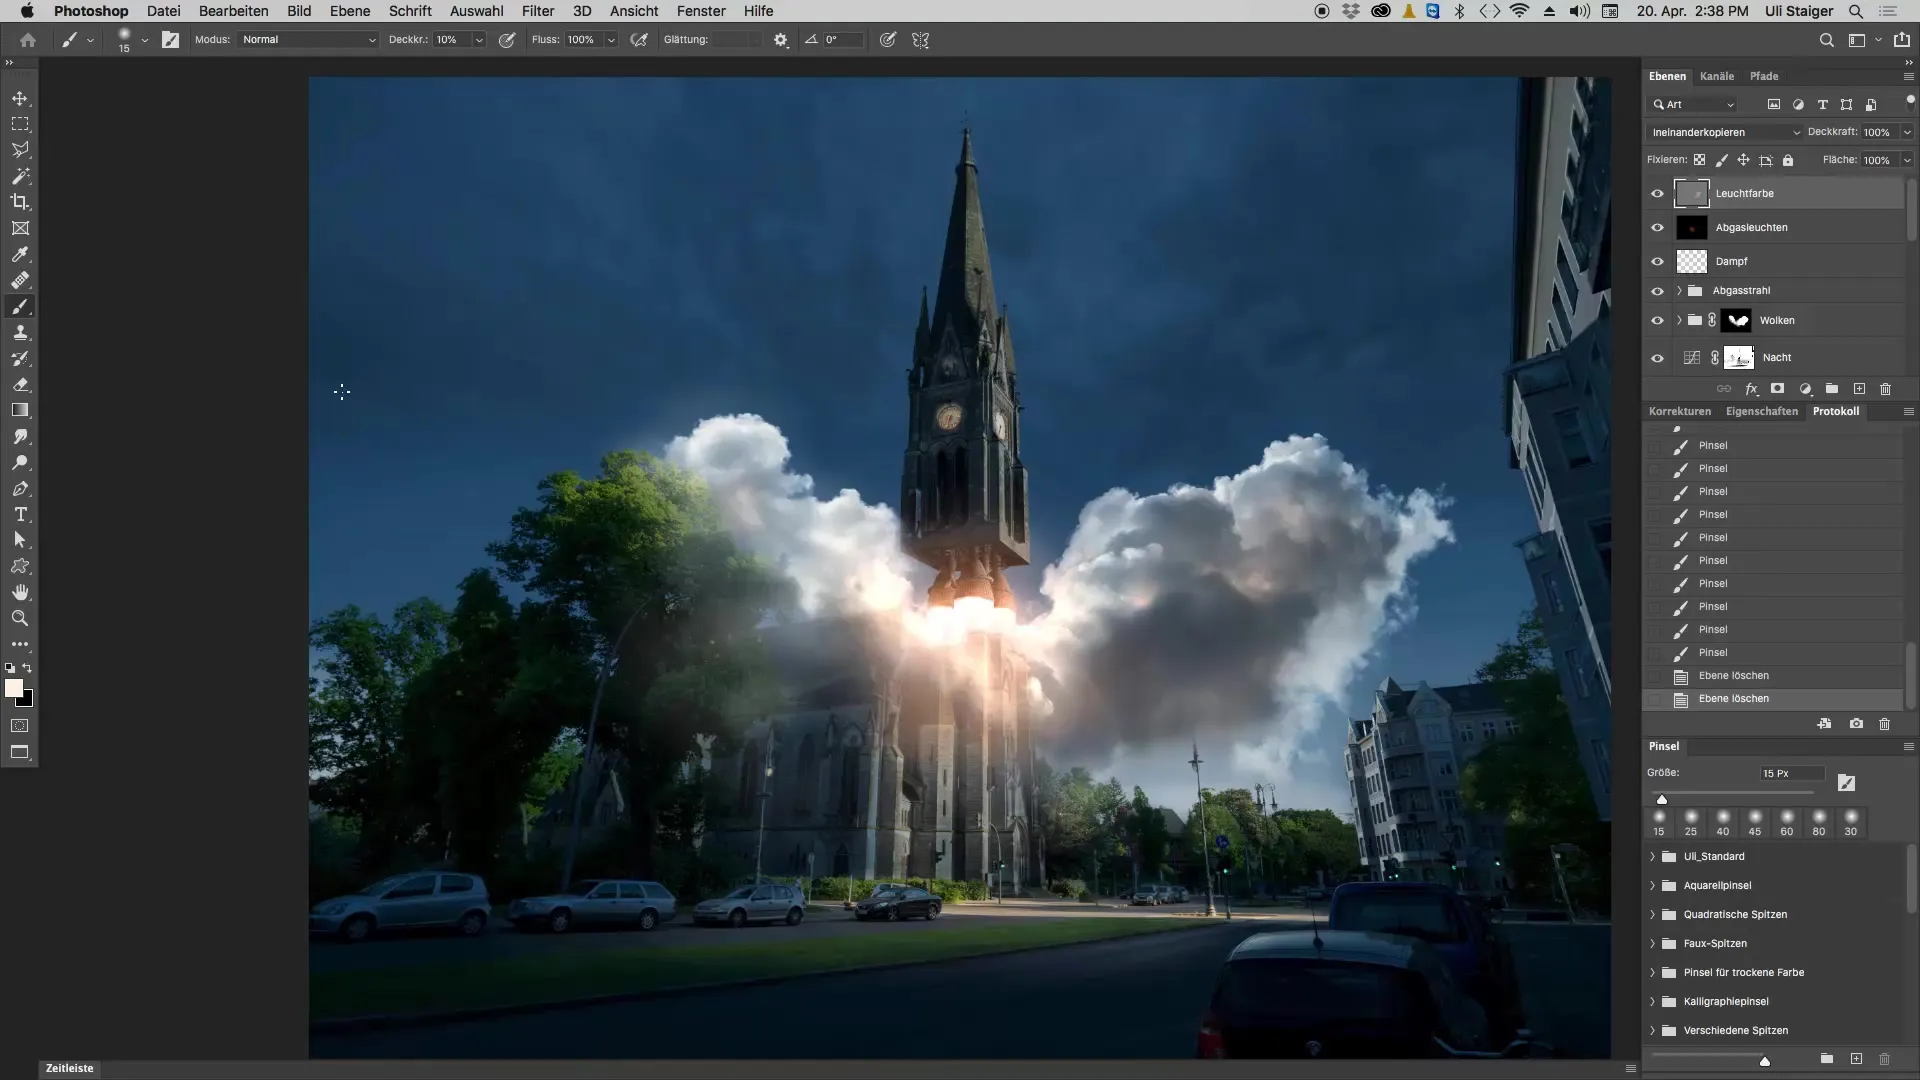Viewport: 1920px width, 1080px height.
Task: Select the Smudge tool
Action: click(20, 436)
